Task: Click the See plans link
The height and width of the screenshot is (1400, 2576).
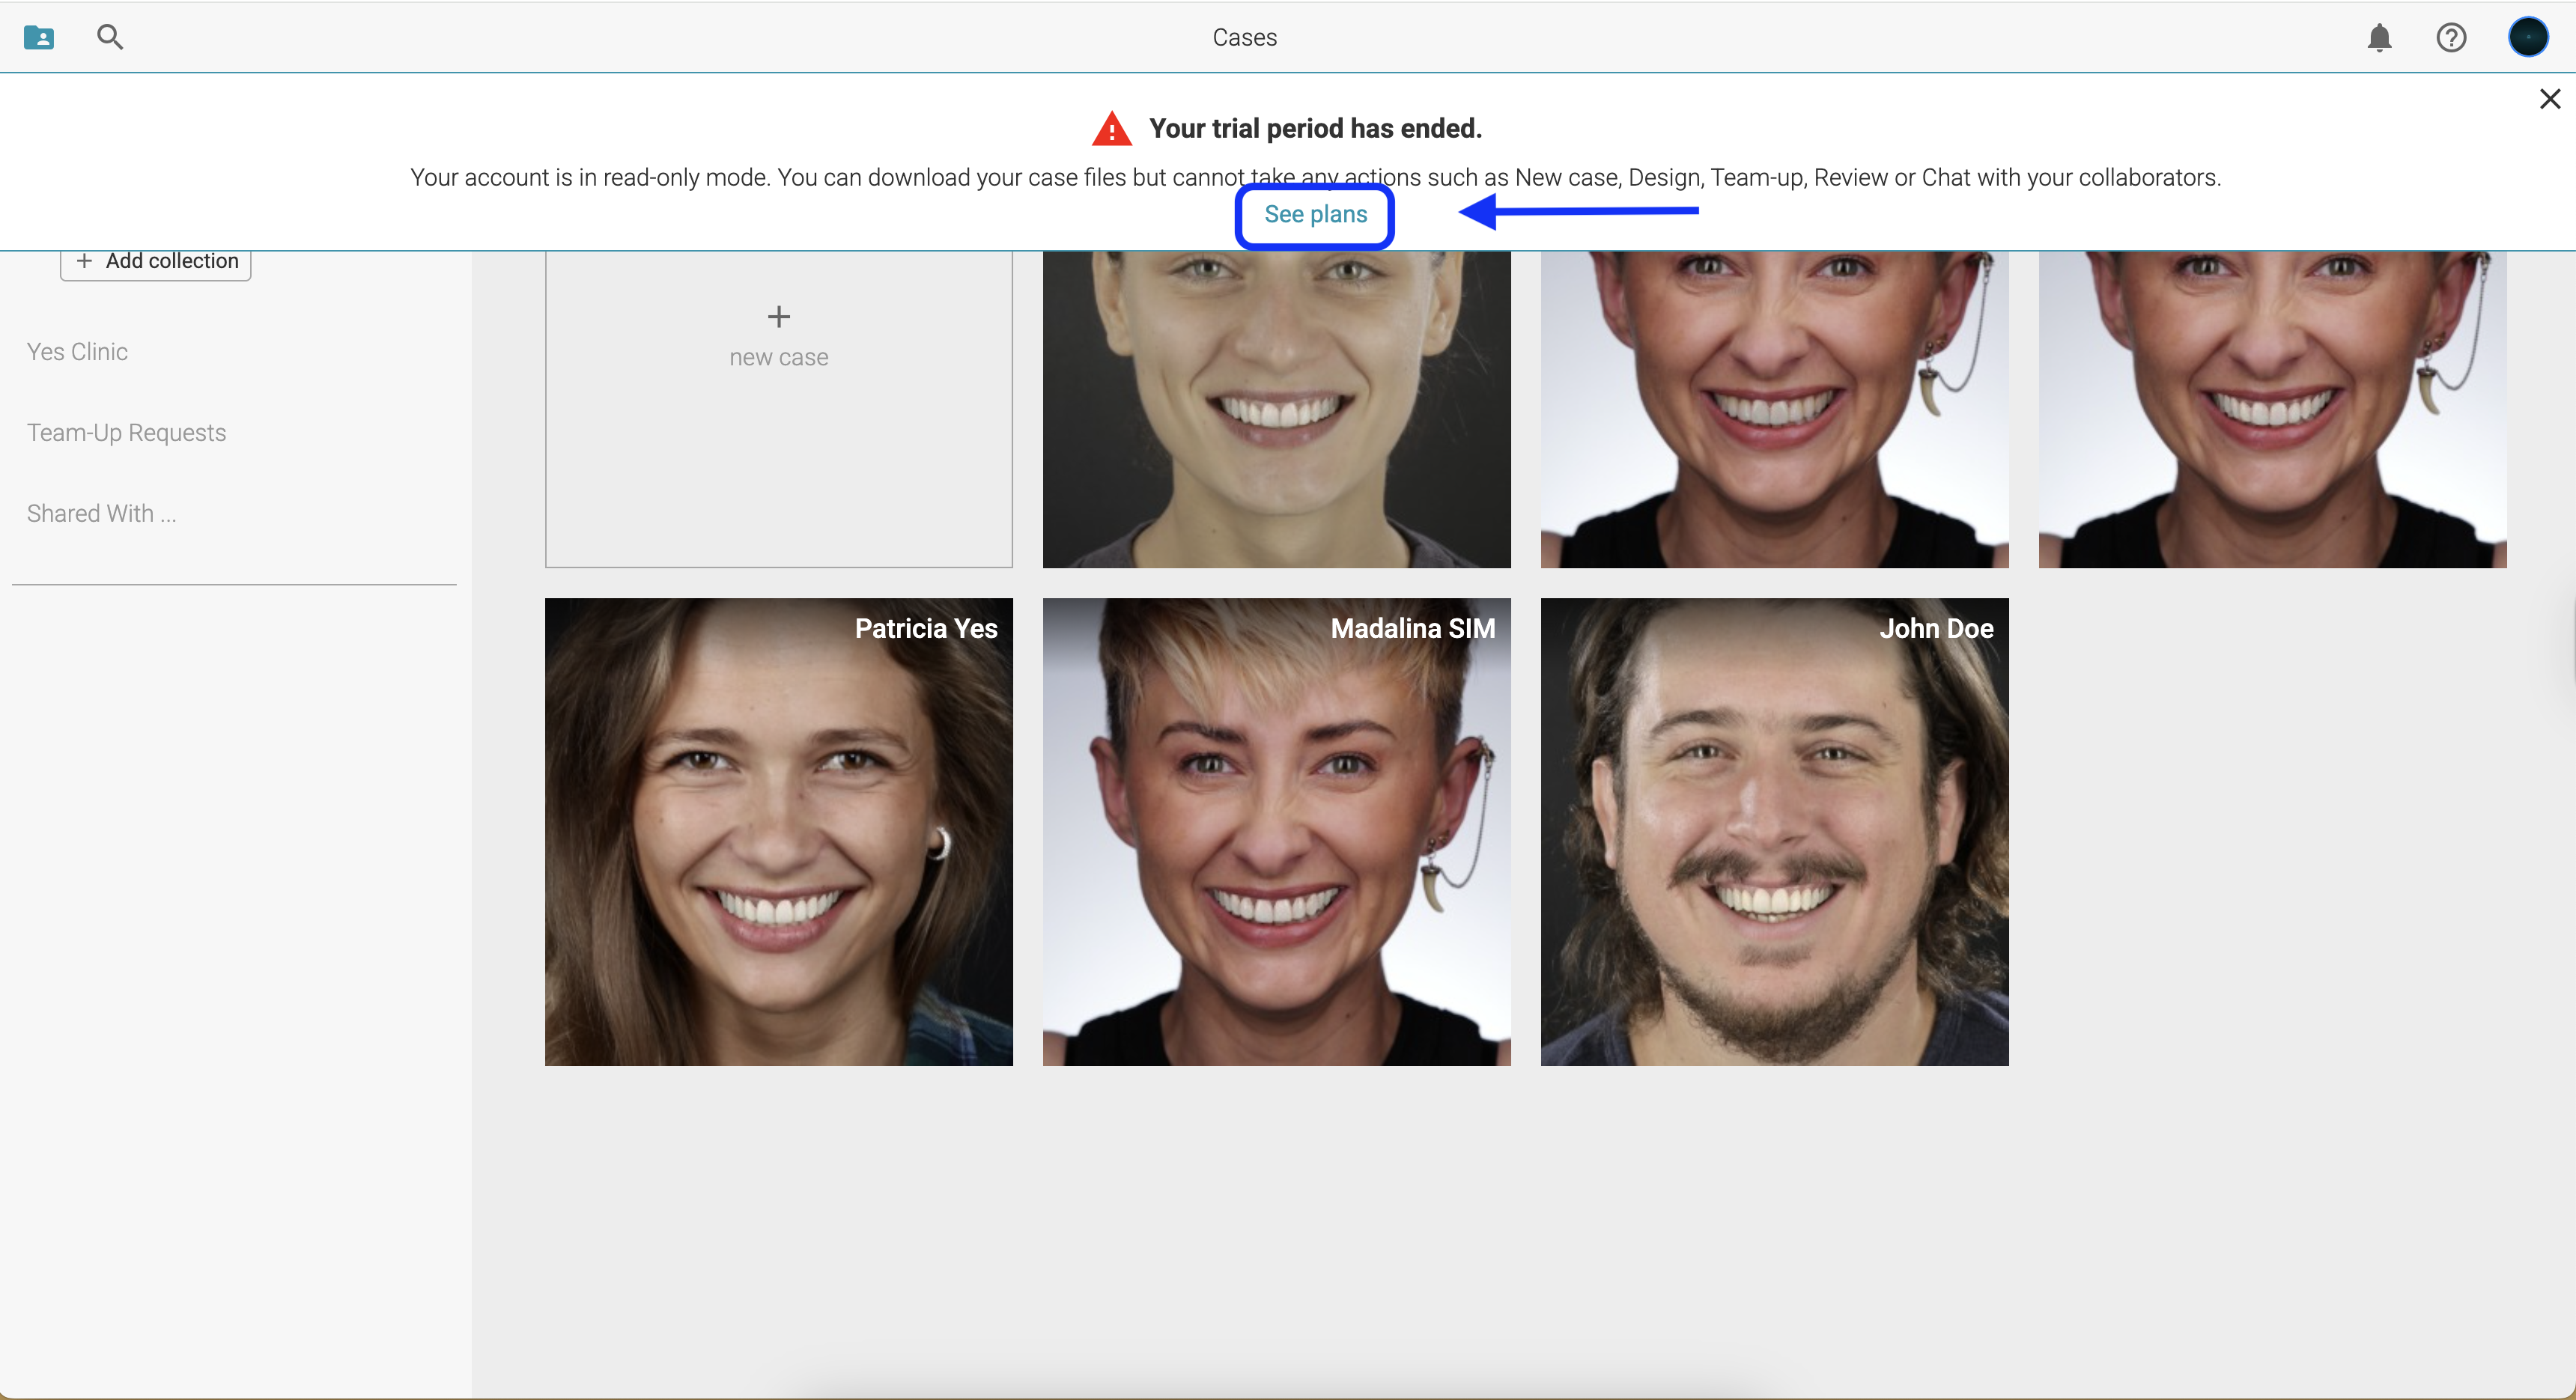Action: [x=1315, y=215]
